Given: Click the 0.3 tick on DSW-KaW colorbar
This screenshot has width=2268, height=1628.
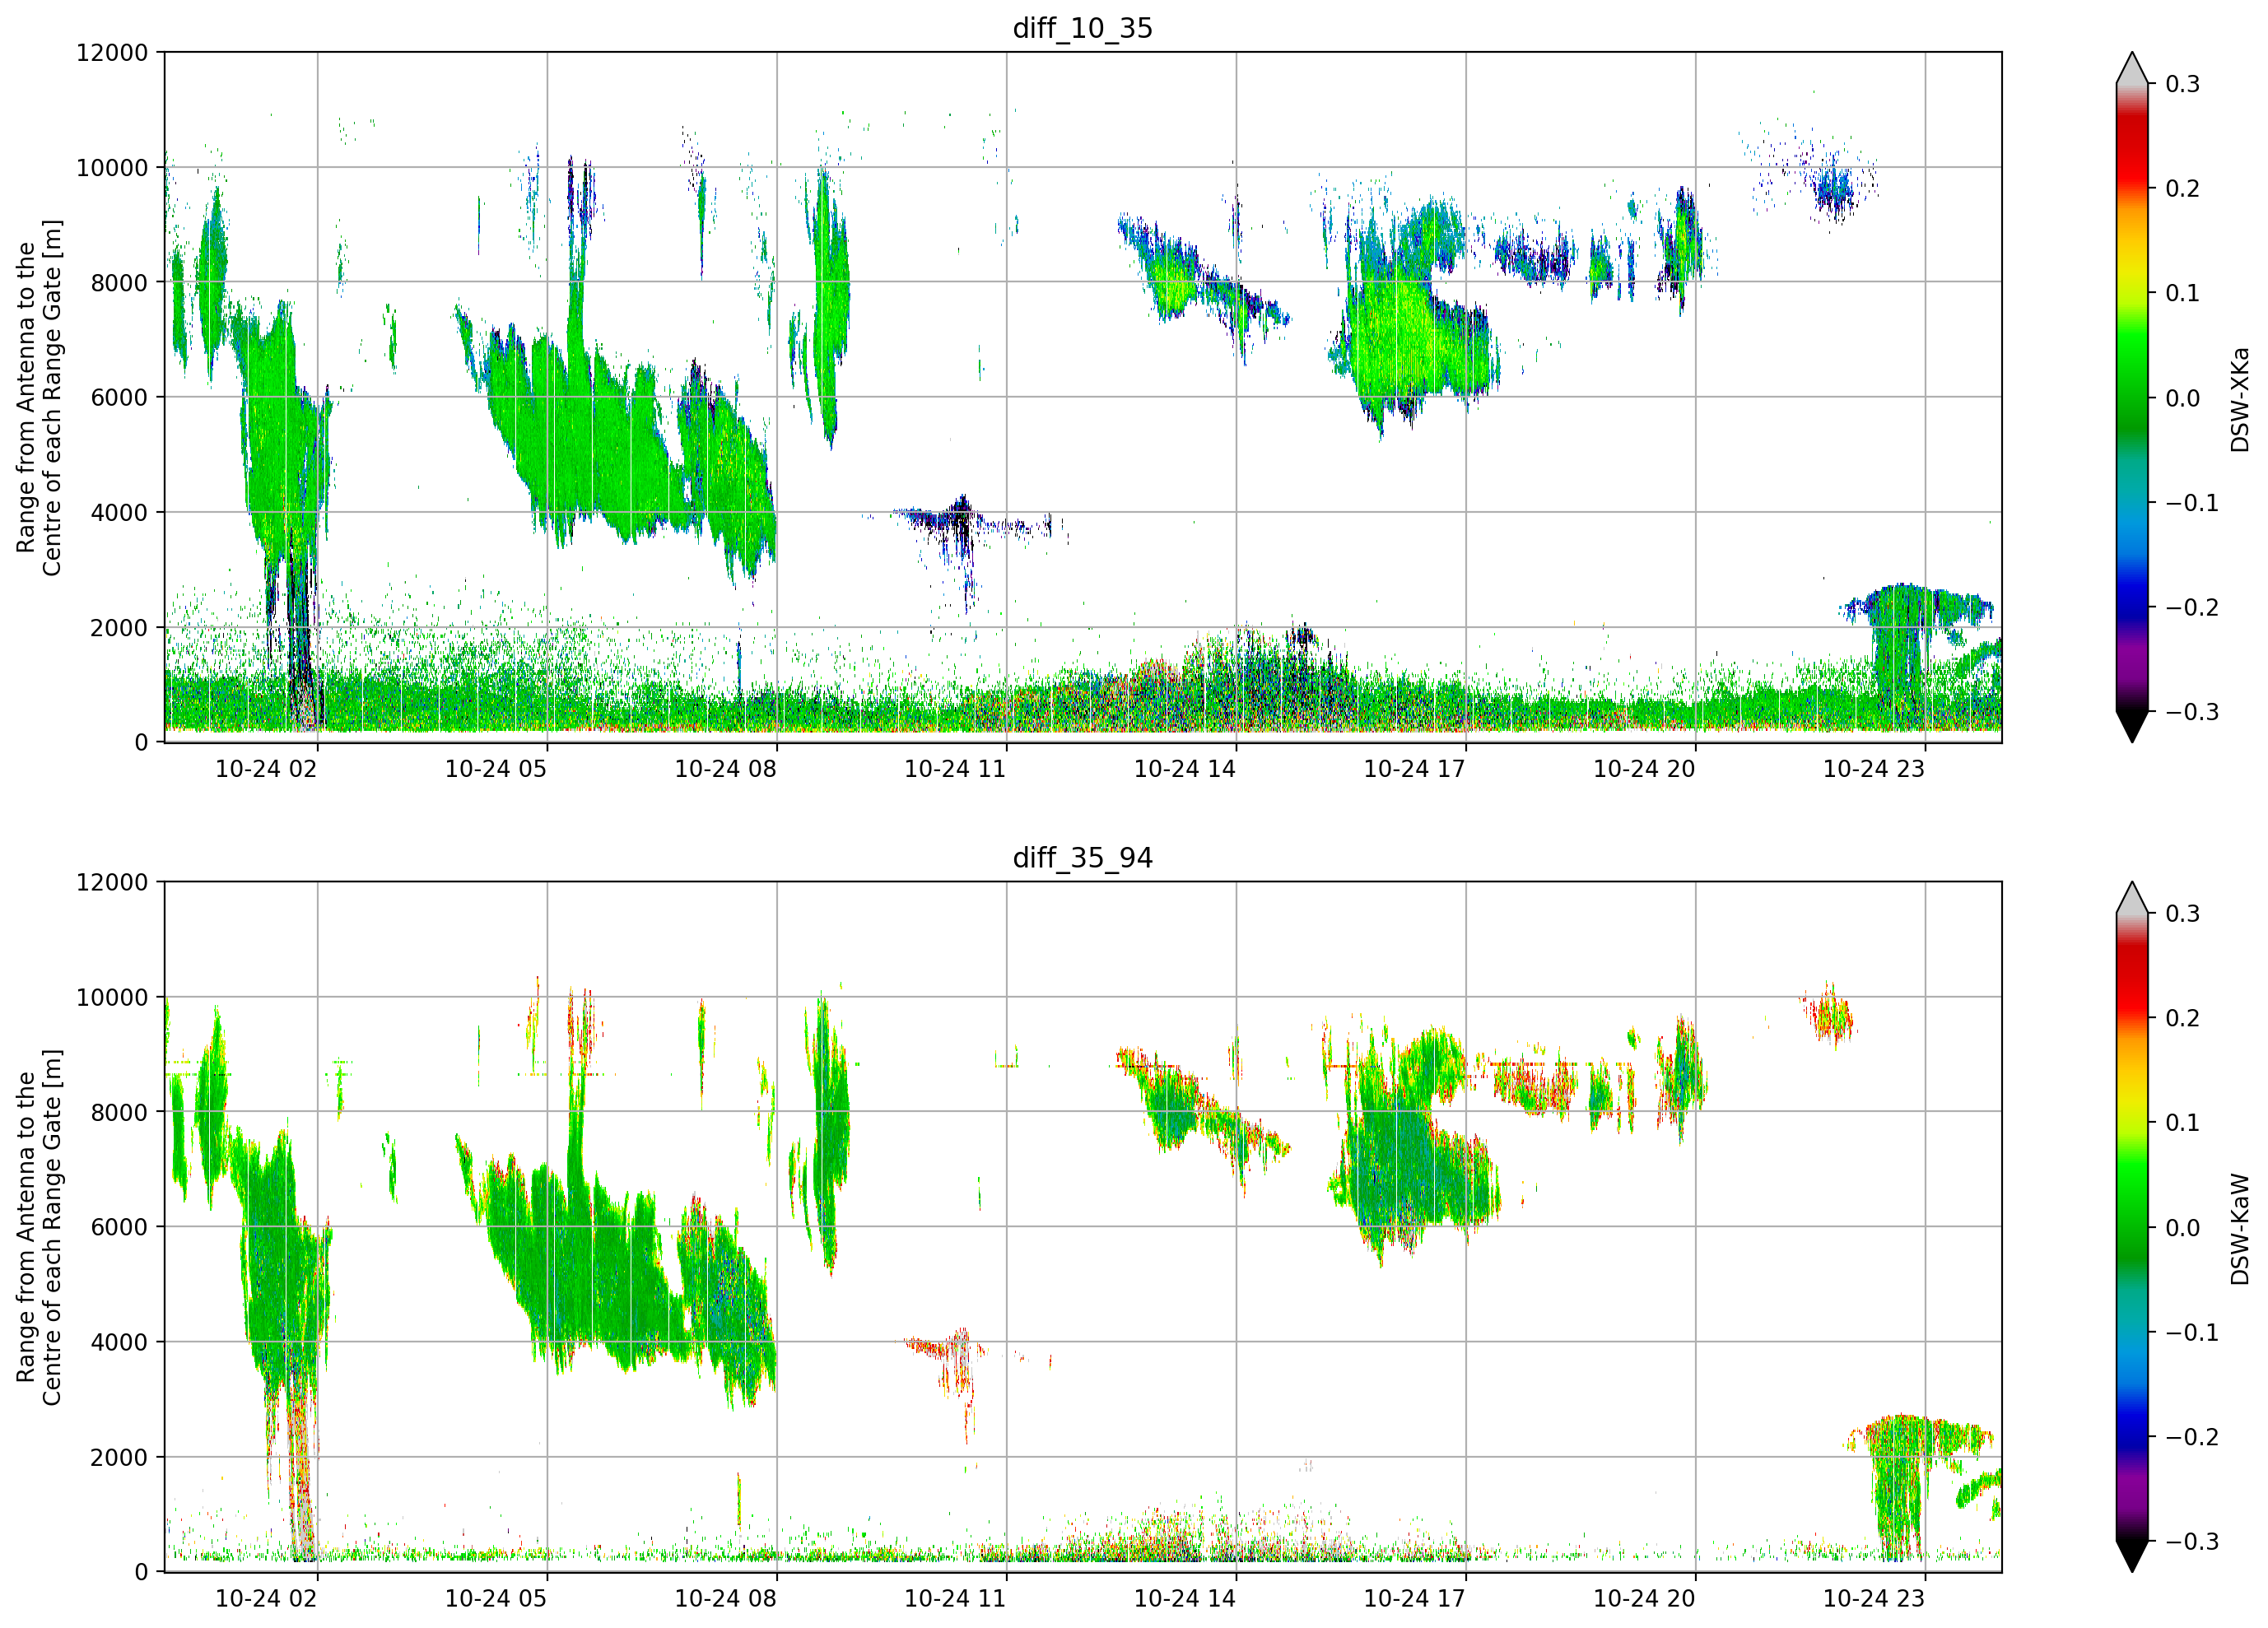Looking at the screenshot, I should (2183, 914).
